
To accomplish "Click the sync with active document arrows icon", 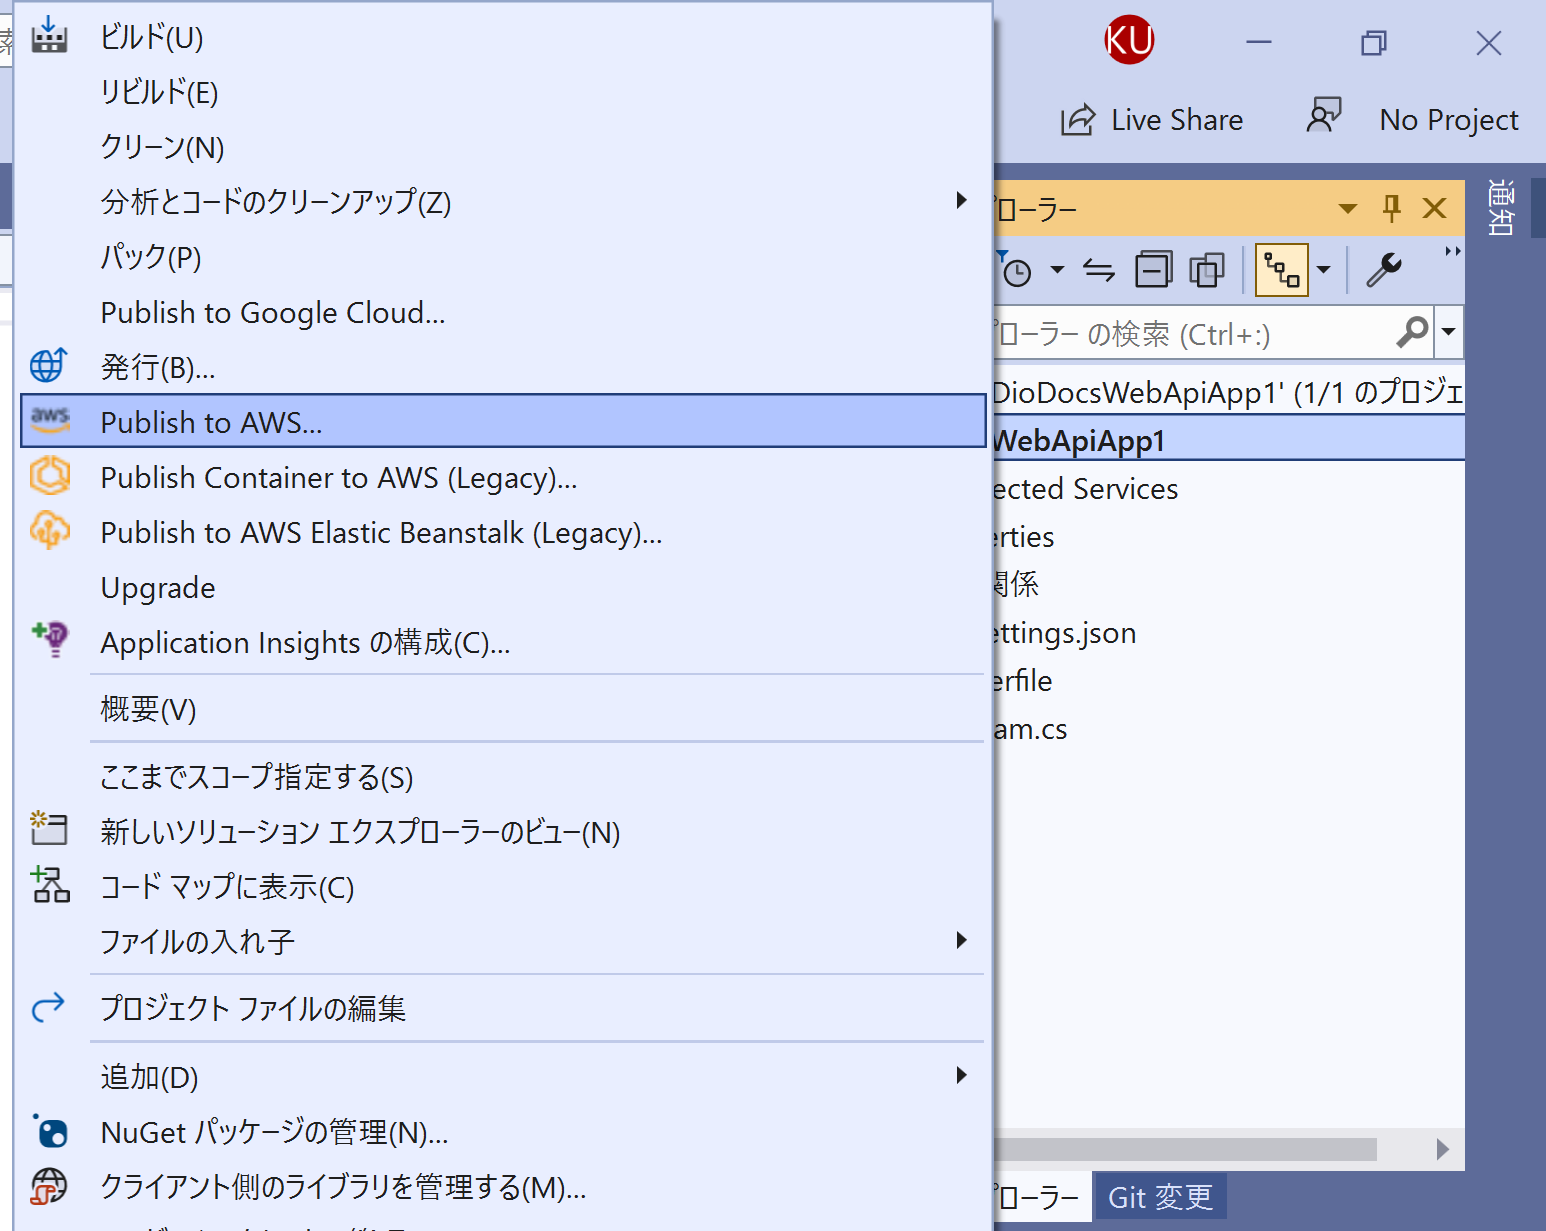I will click(x=1099, y=270).
